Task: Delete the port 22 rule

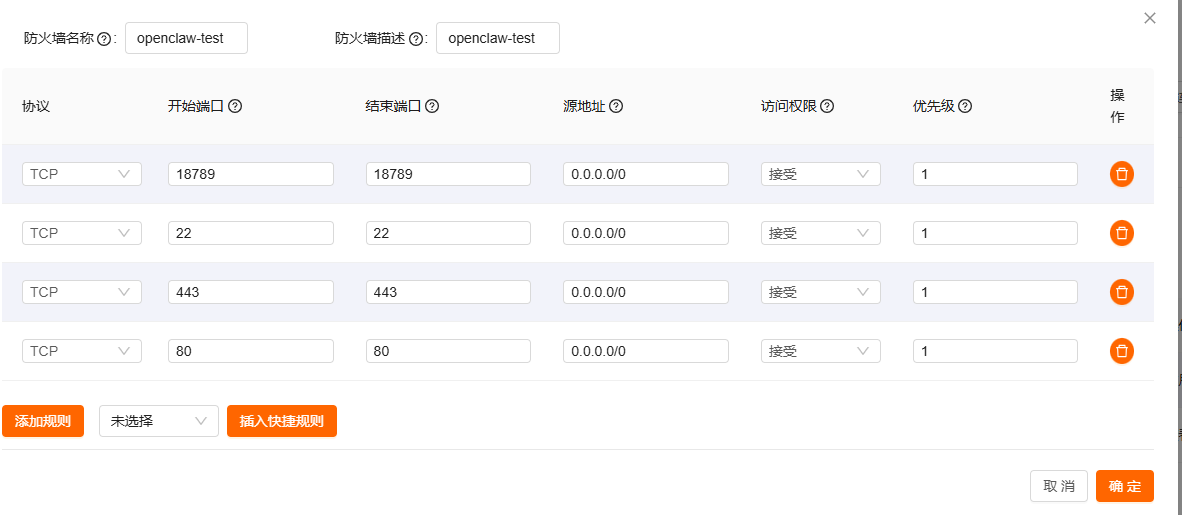Action: coord(1122,233)
